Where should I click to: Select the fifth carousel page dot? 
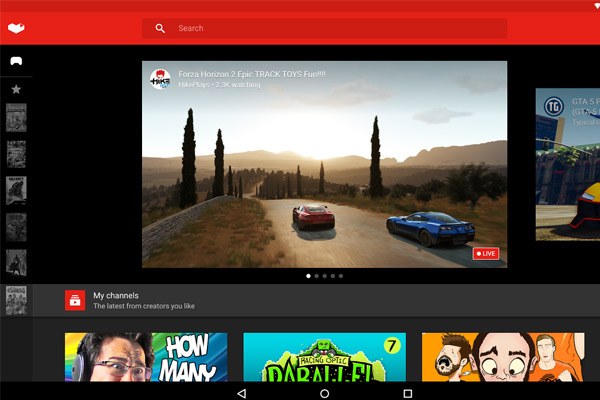341,276
